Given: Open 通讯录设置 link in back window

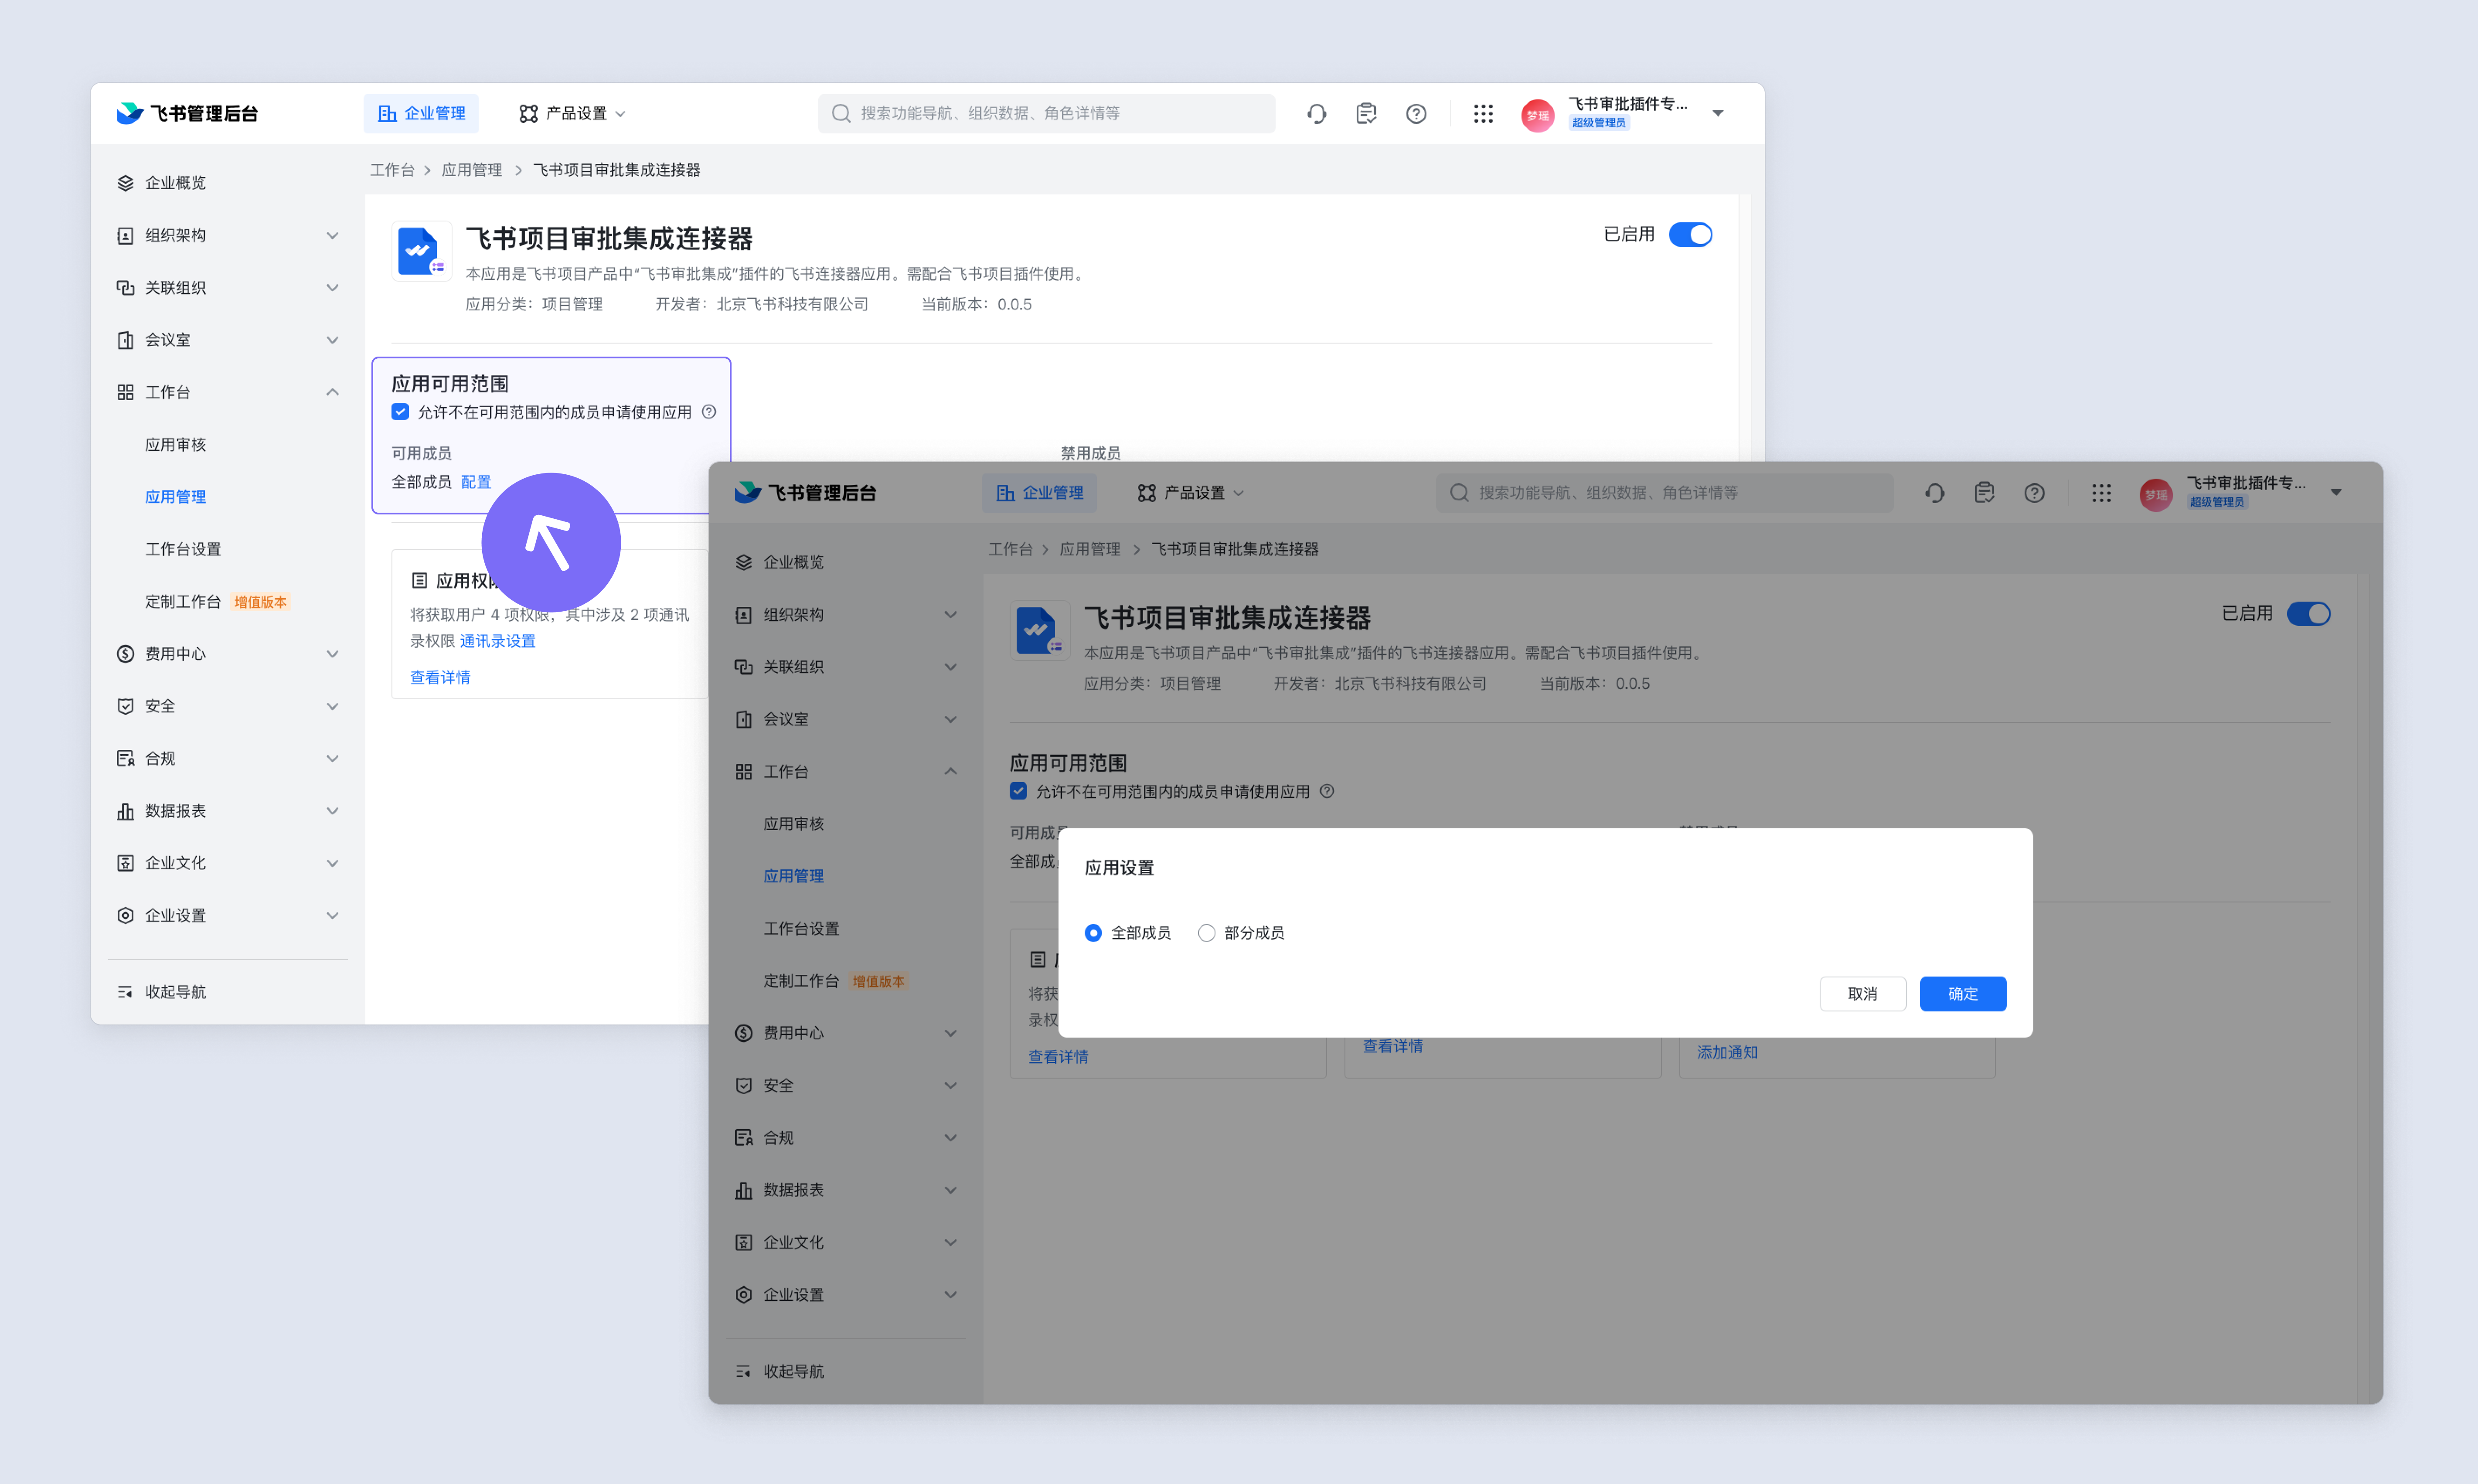Looking at the screenshot, I should pos(498,641).
